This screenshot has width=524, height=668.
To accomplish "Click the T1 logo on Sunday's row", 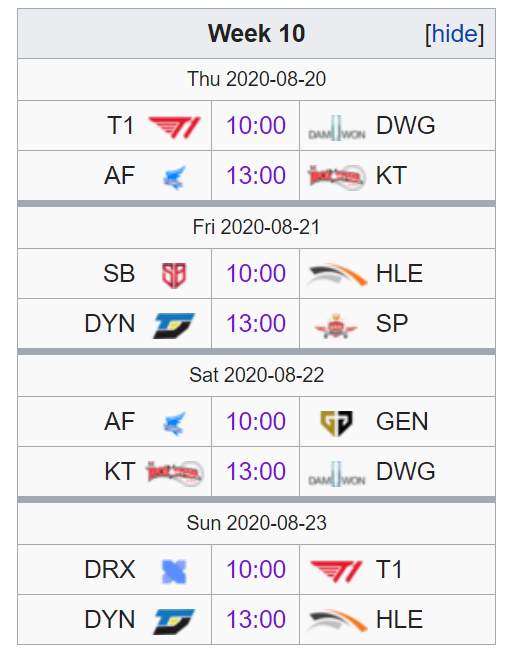I will 337,571.
